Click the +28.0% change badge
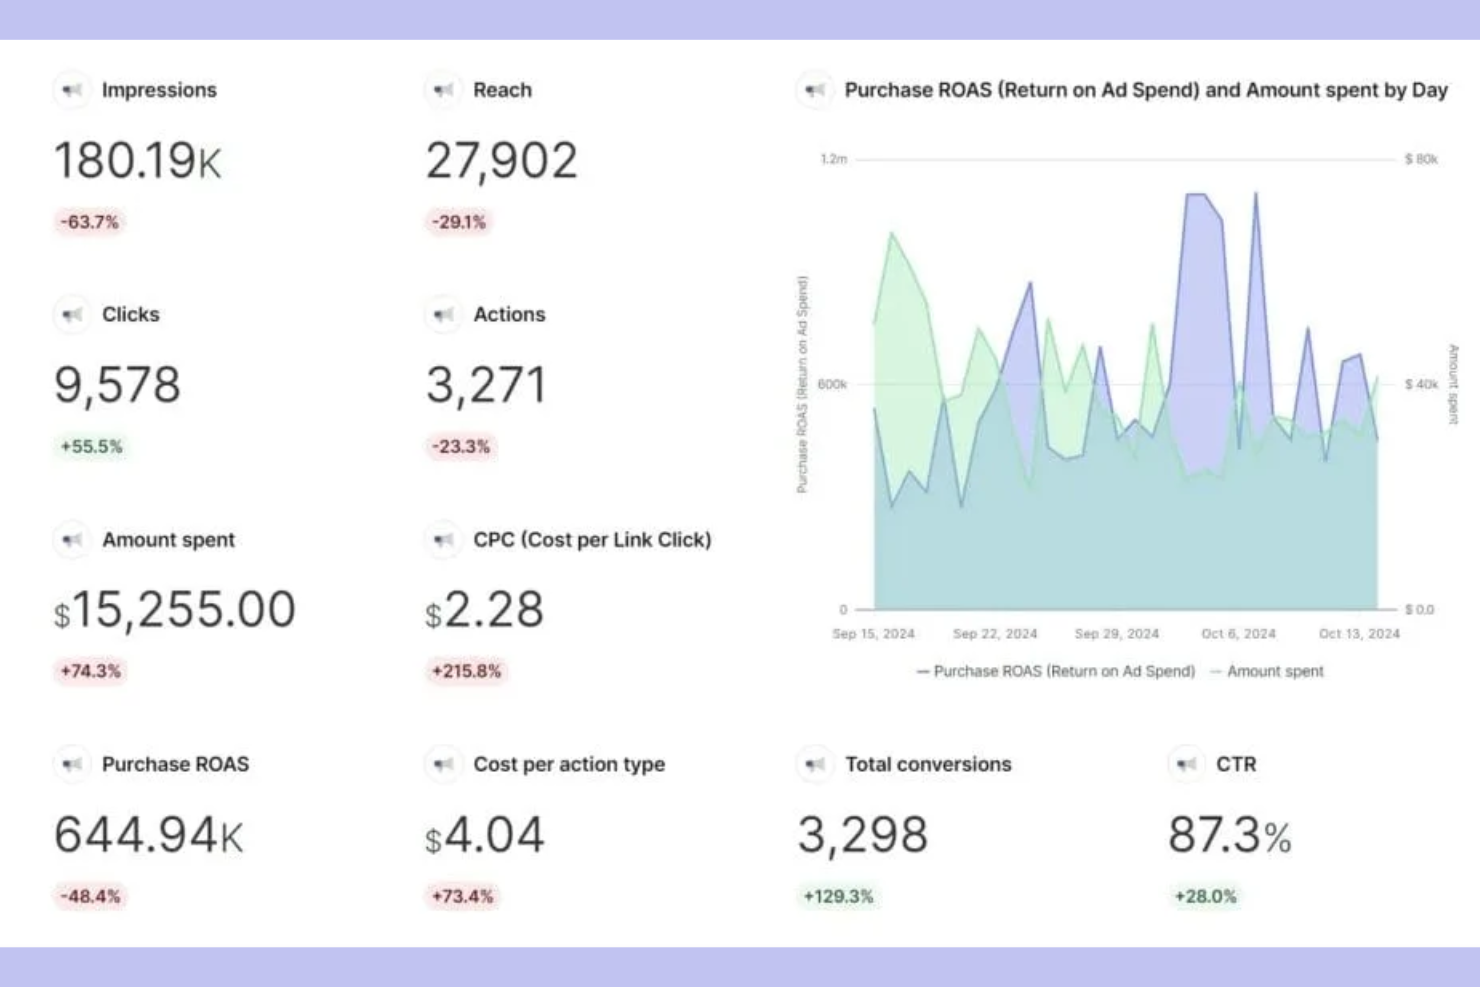 tap(1205, 896)
